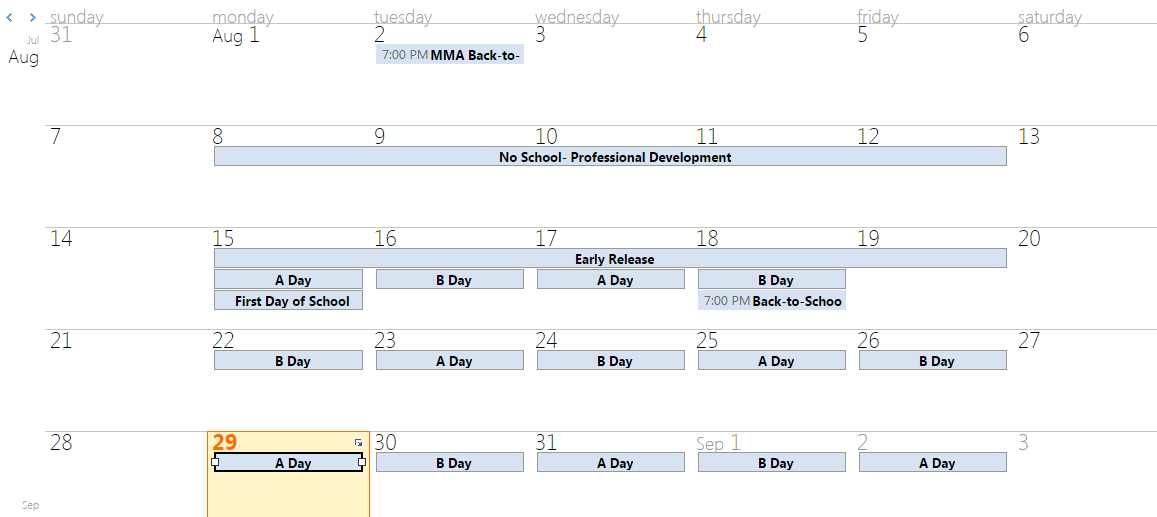
Task: Jump to Jul in the side month list
Action: tap(33, 40)
